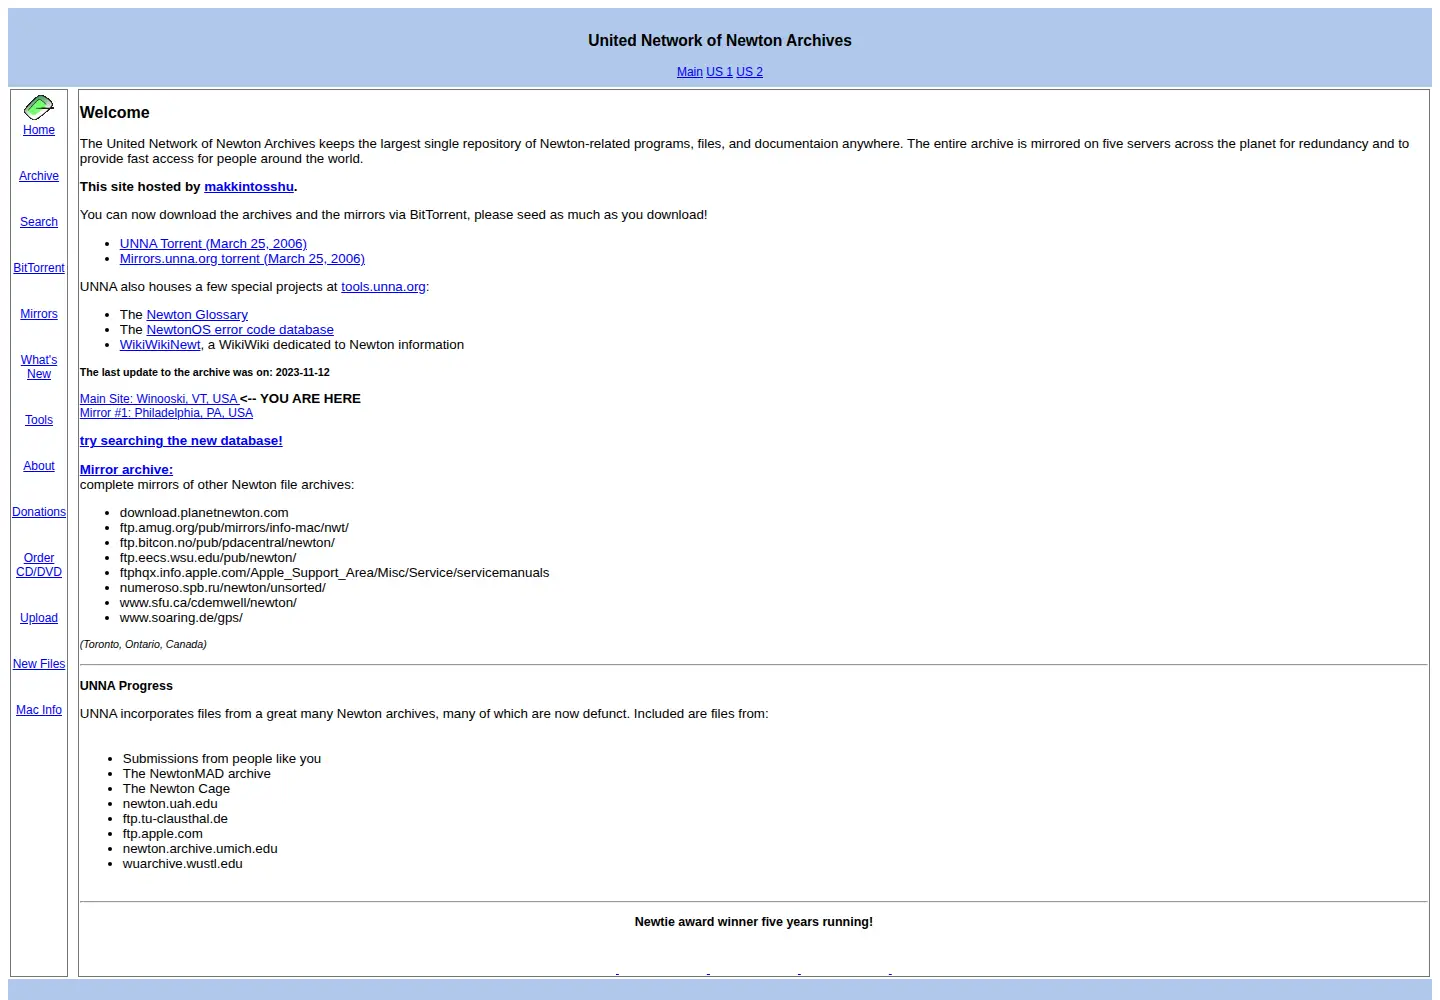The height and width of the screenshot is (1000, 1440).
Task: Switch to the US 2 mirror link
Action: tap(750, 72)
